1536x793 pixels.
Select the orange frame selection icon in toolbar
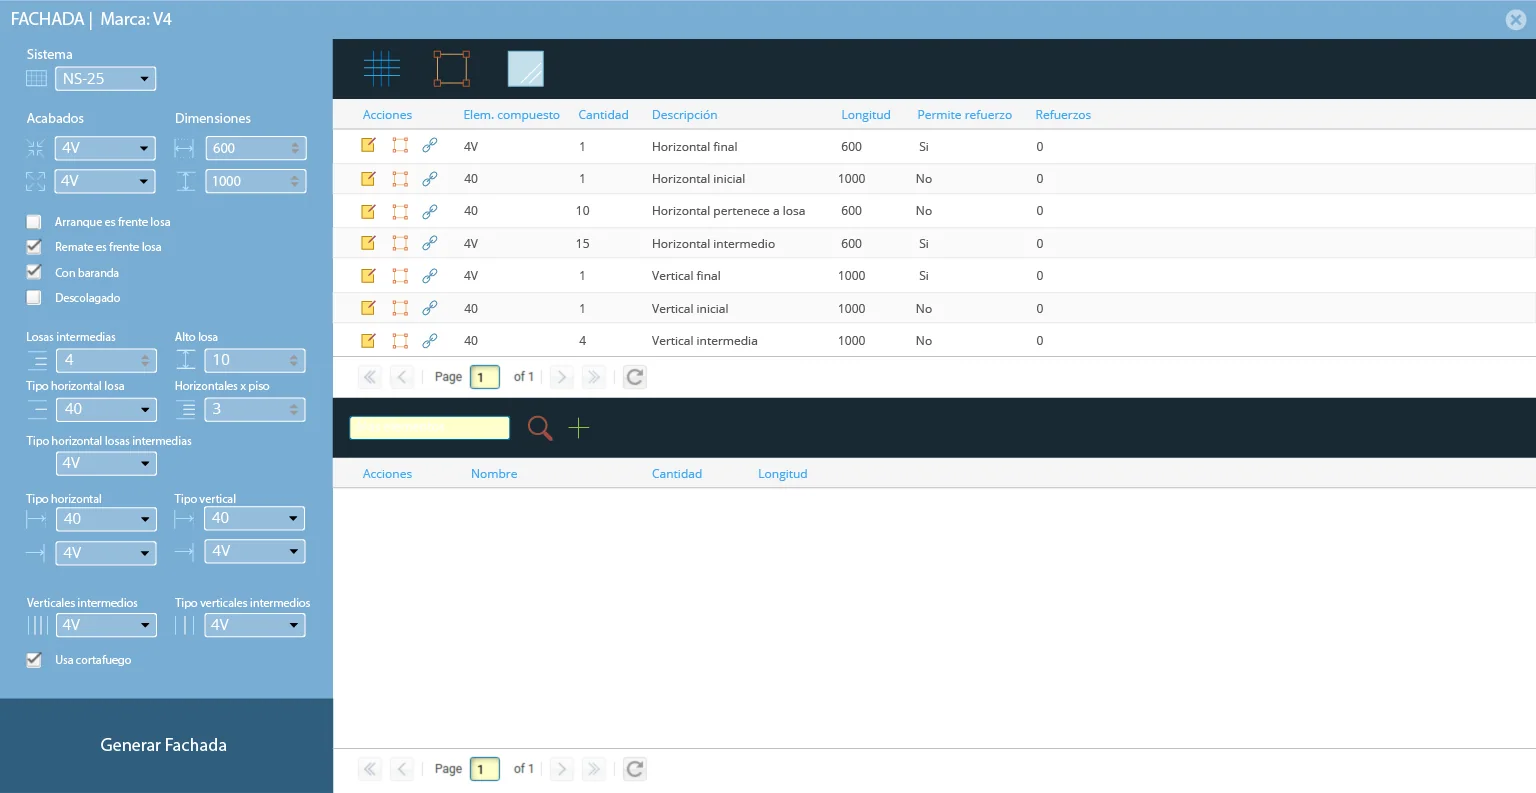(451, 68)
